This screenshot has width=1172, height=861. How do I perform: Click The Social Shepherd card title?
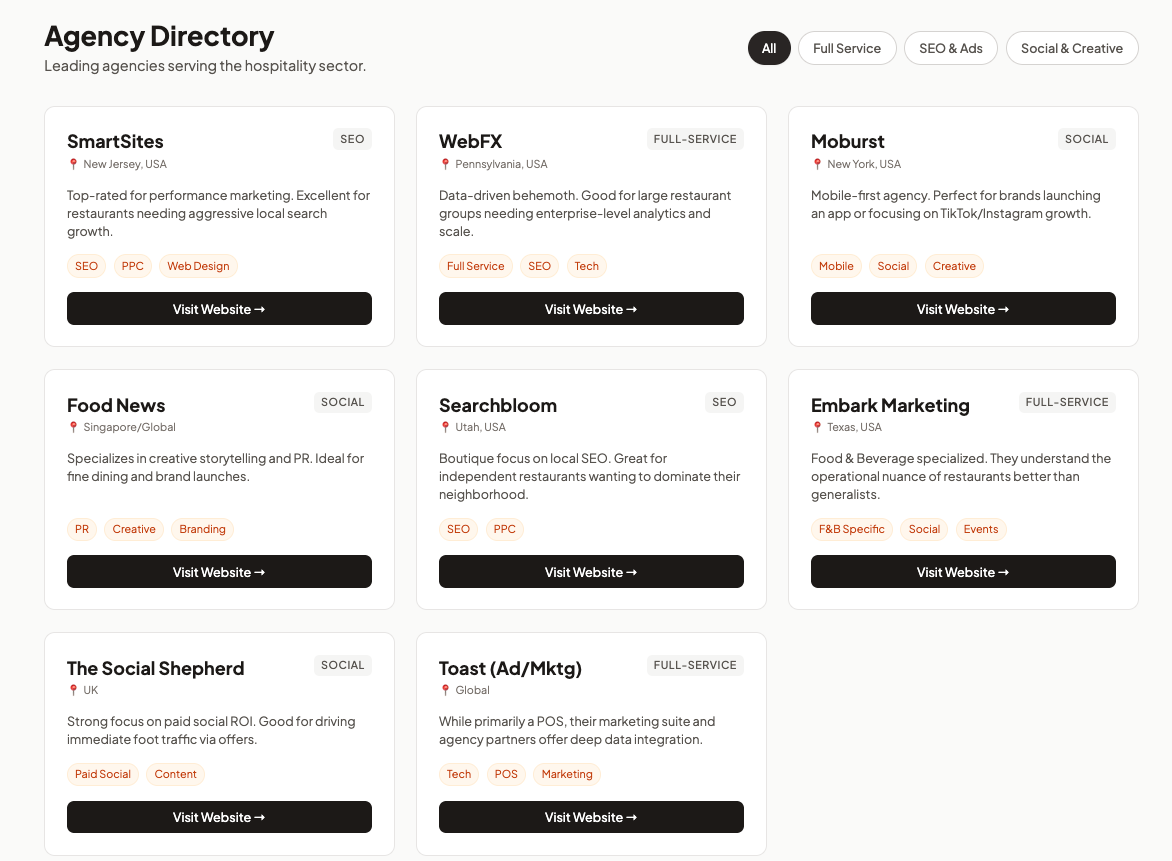(155, 668)
